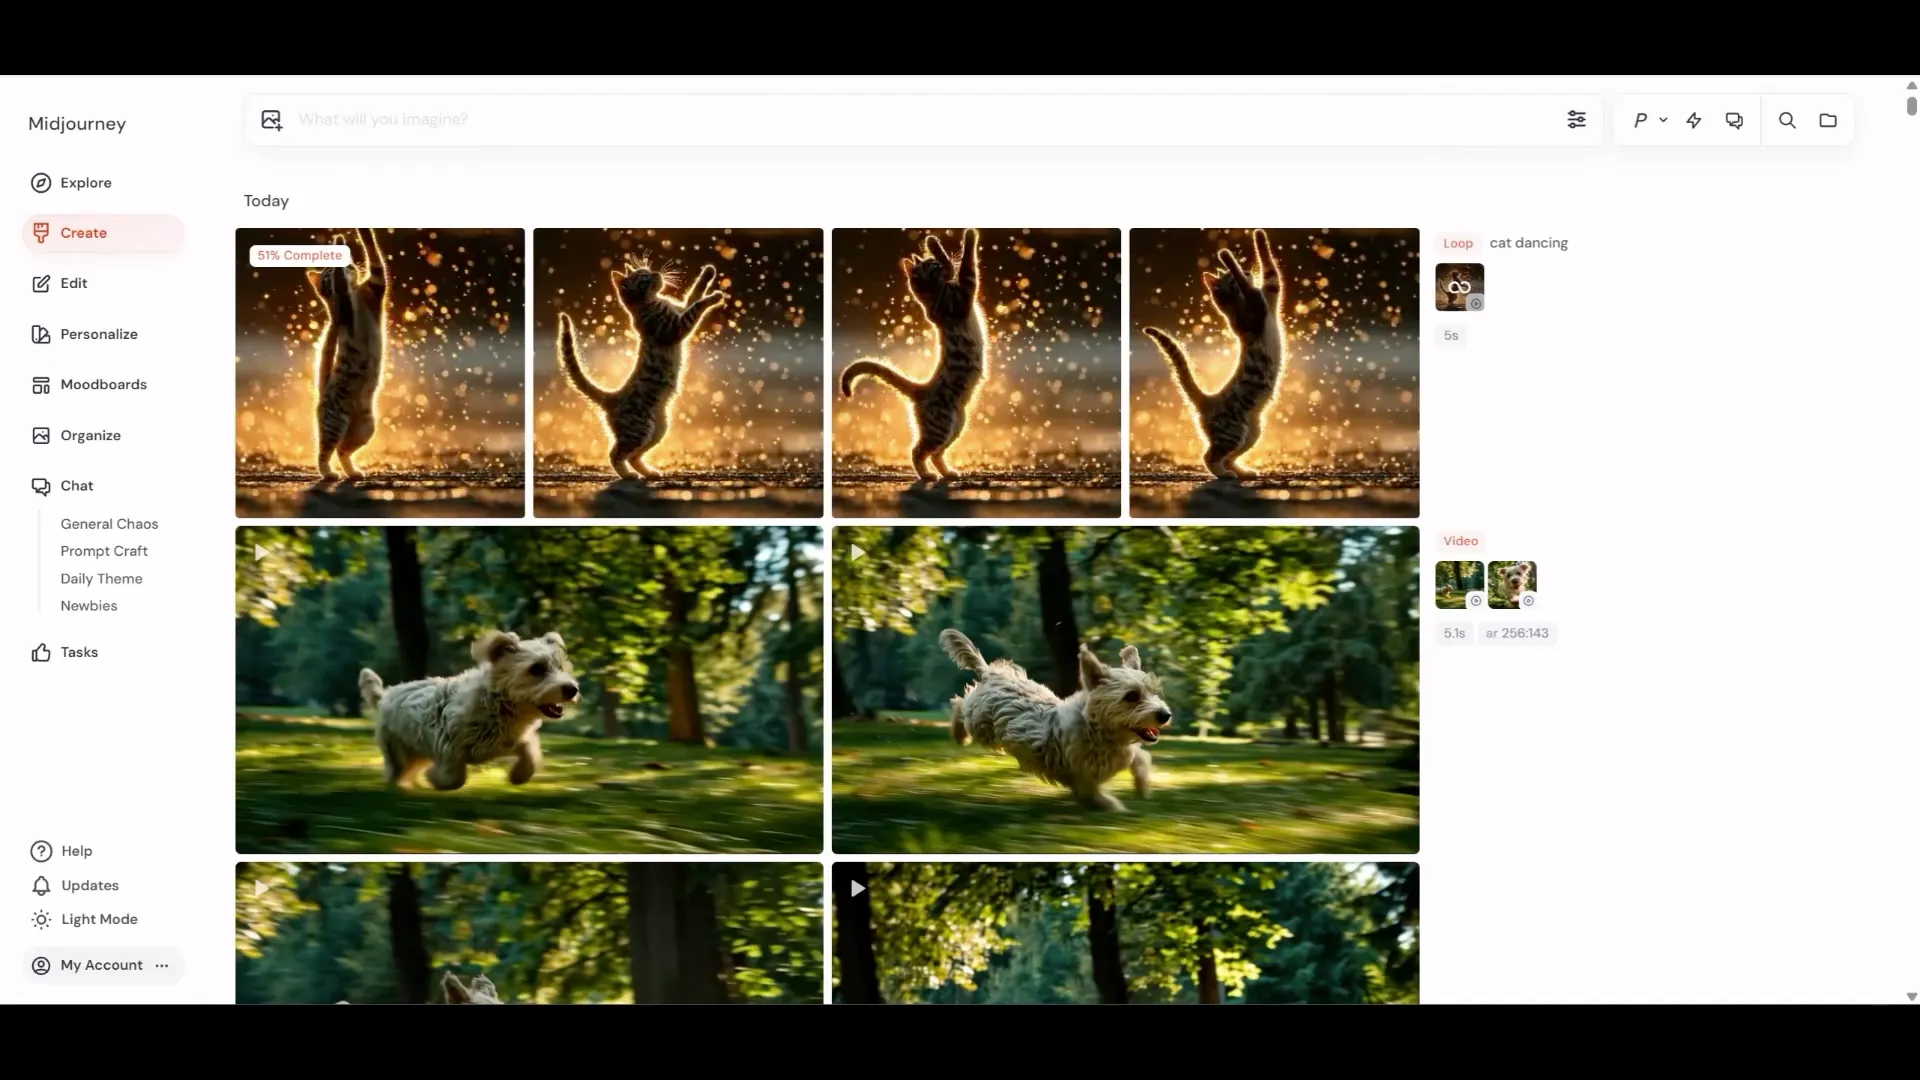Click the search magnifier icon

pyautogui.click(x=1787, y=120)
